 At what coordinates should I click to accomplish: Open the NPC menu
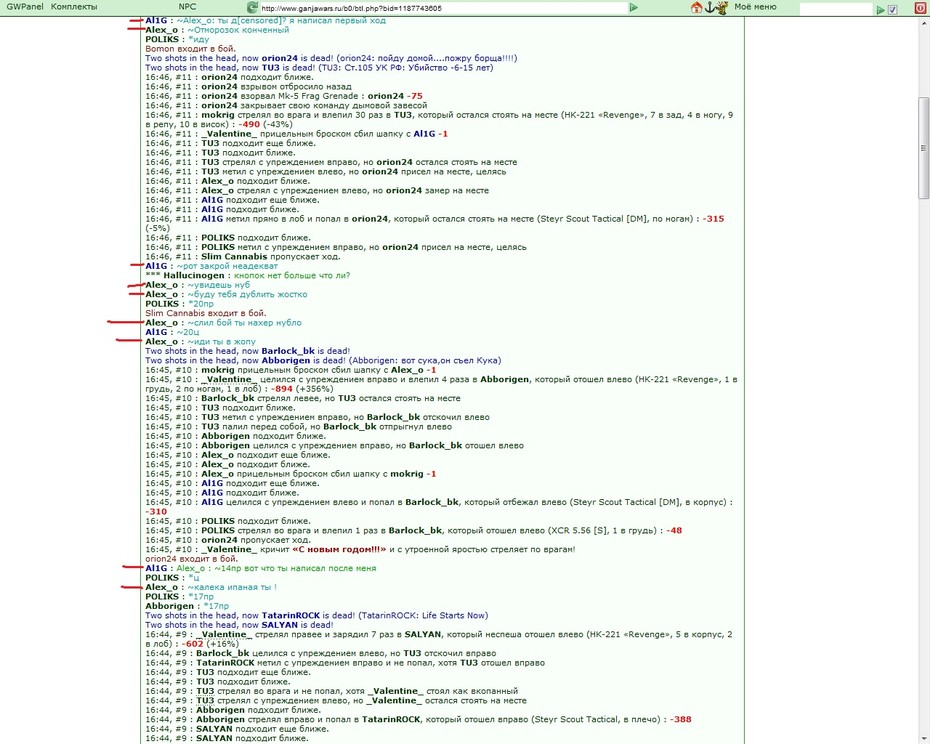pyautogui.click(x=187, y=7)
